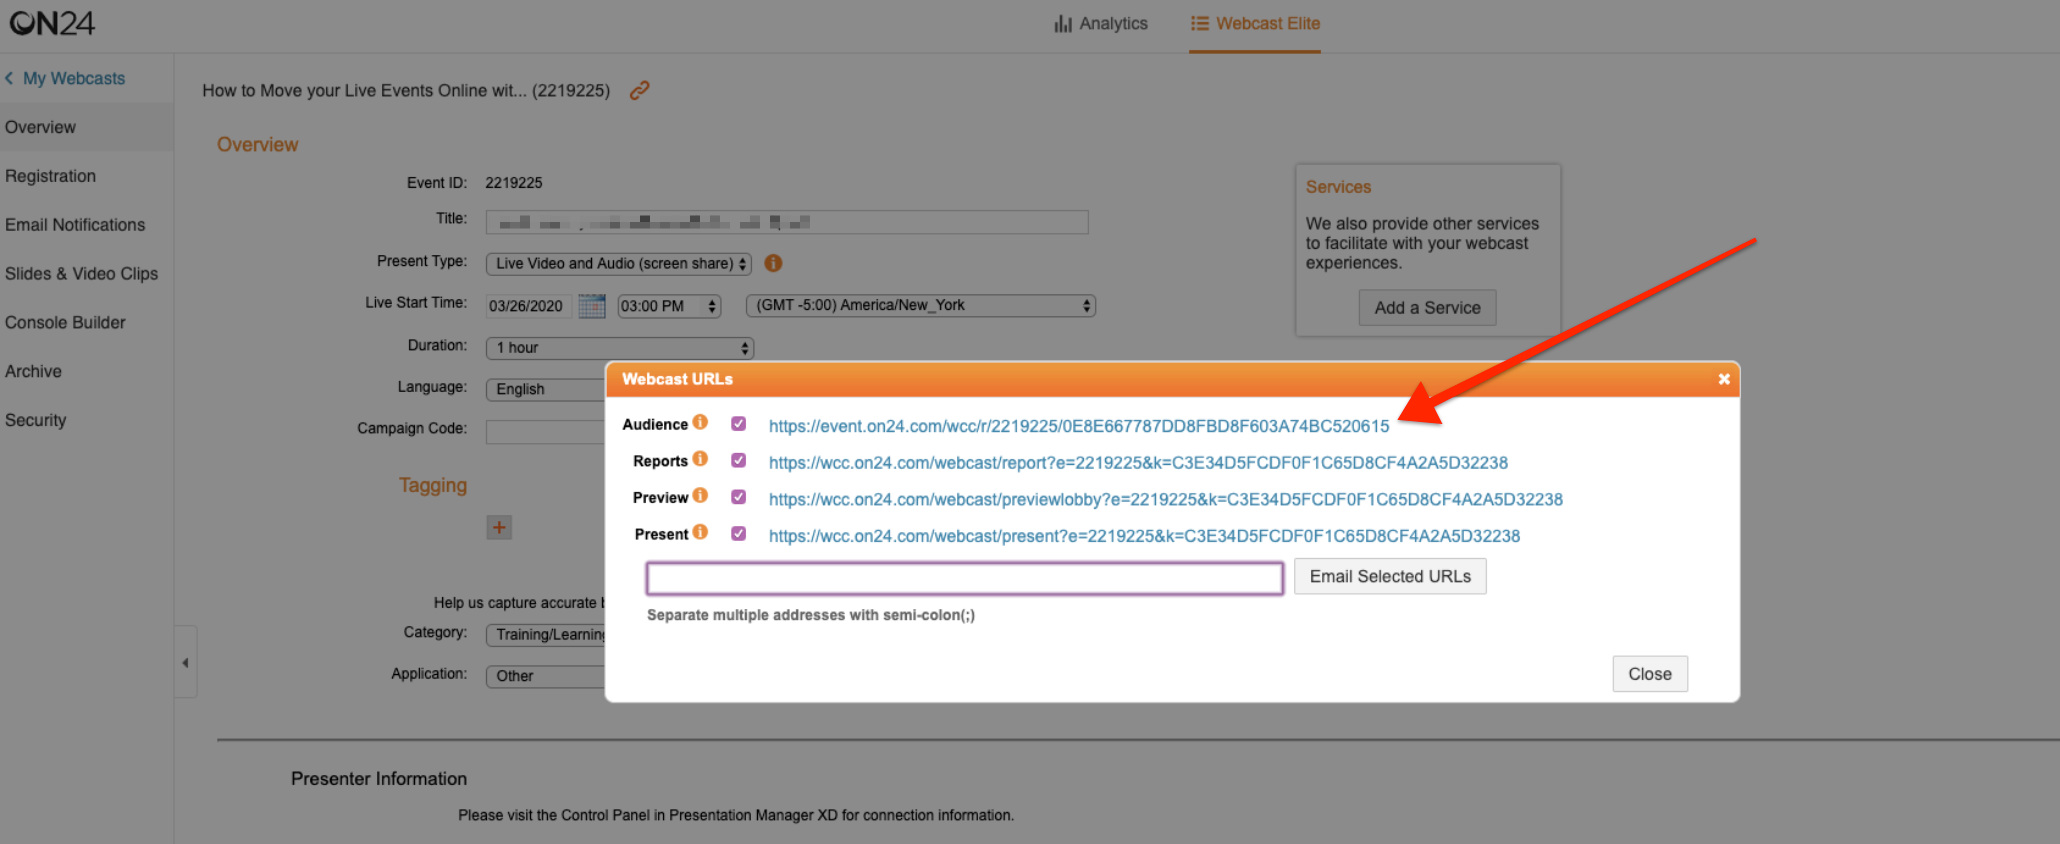Click the Reports info icon

[x=700, y=459]
